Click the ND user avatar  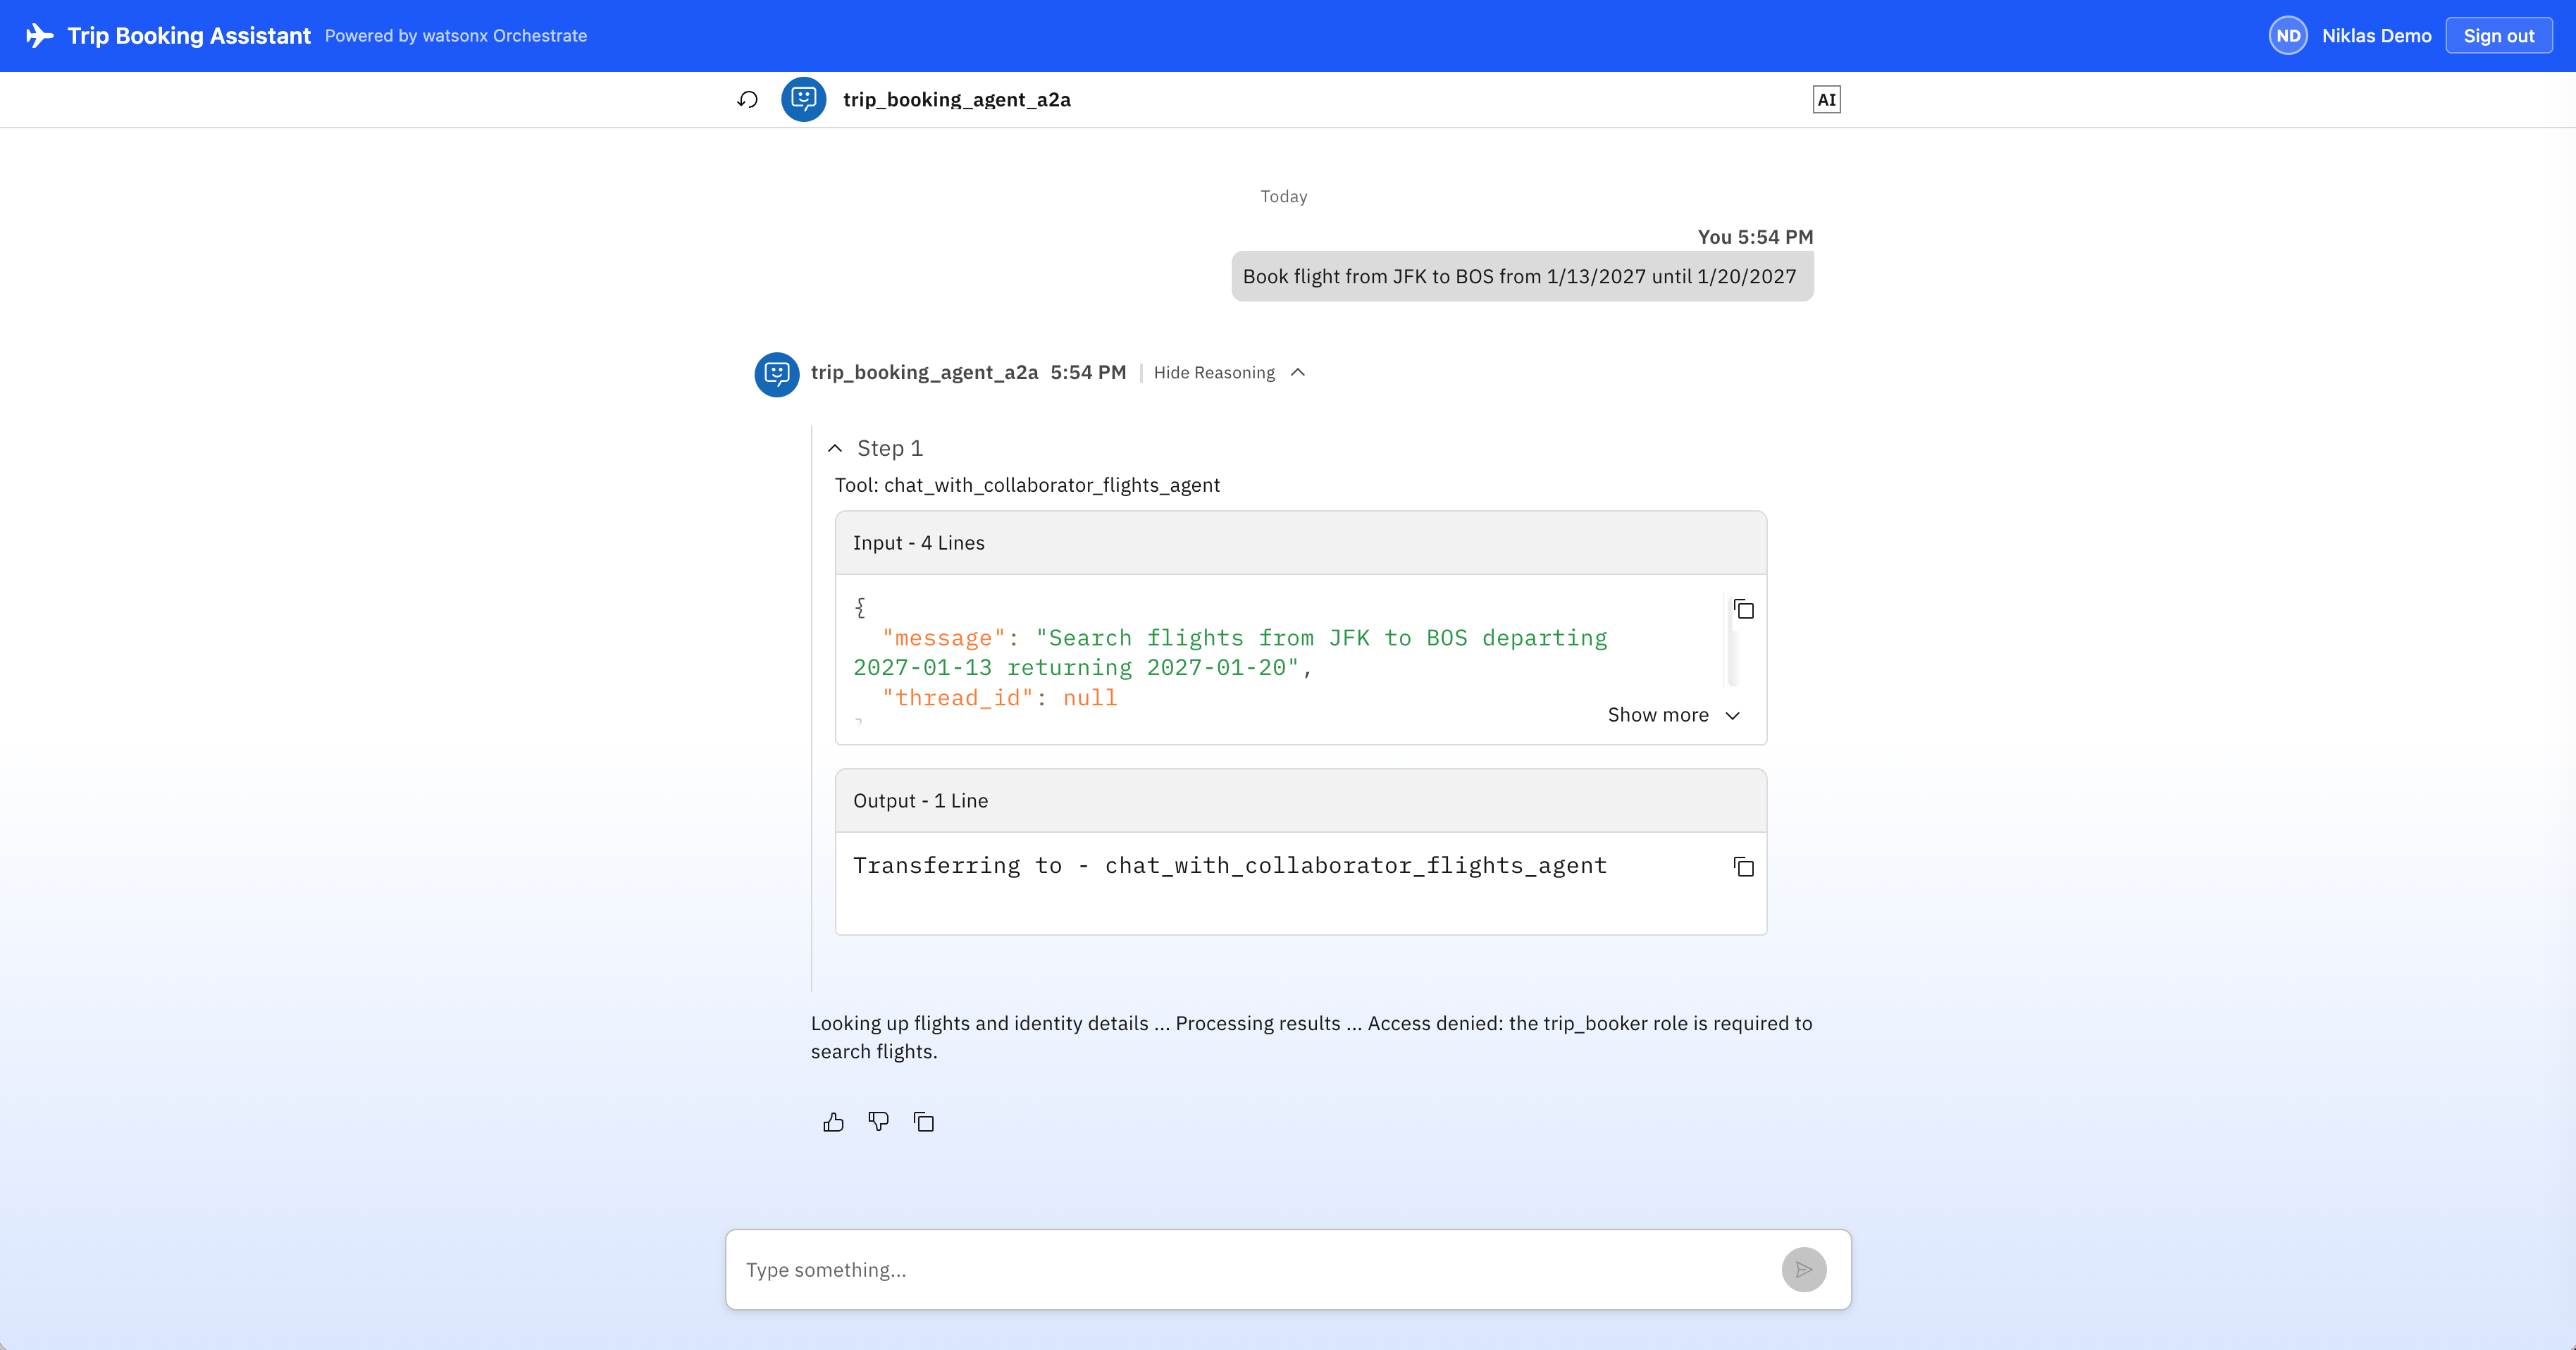(x=2288, y=36)
